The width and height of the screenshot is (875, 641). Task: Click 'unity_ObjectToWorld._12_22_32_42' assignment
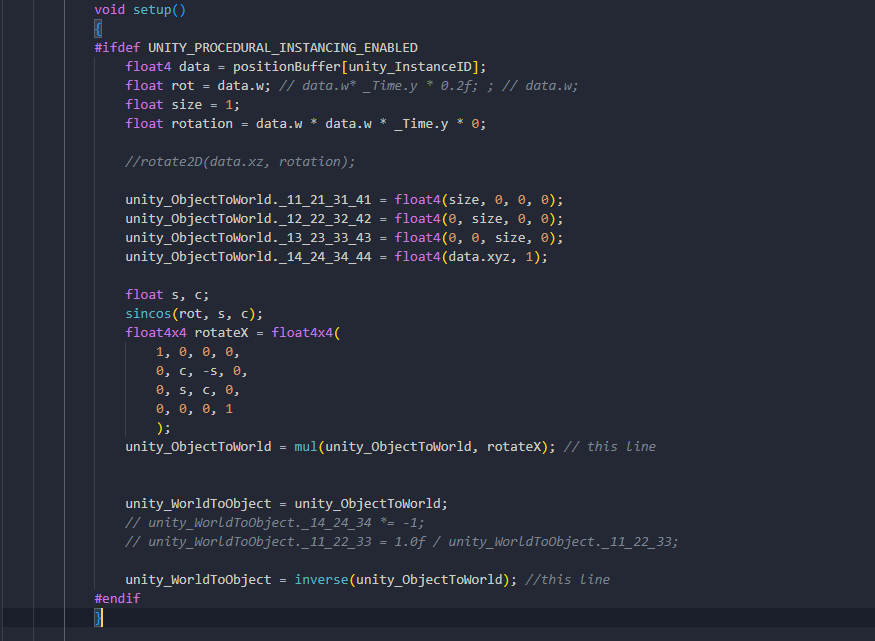pyautogui.click(x=344, y=218)
